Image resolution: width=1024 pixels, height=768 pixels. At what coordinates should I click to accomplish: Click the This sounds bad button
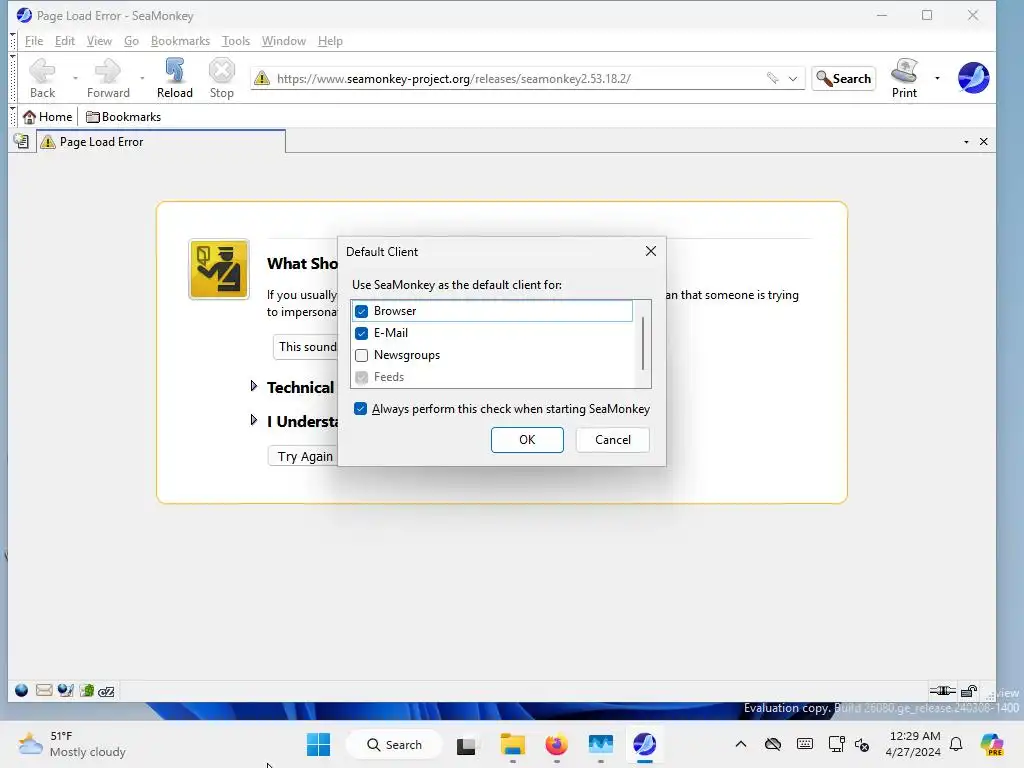click(x=306, y=347)
